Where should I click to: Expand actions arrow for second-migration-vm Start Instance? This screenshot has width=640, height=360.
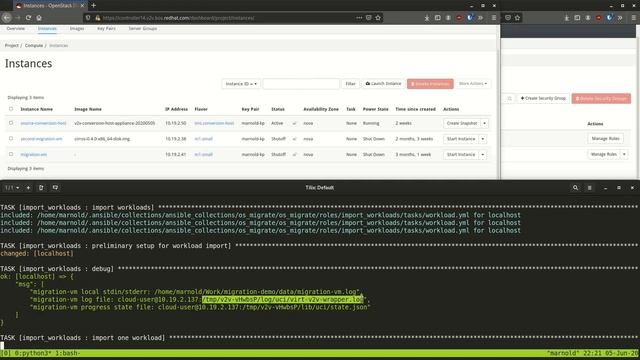point(482,139)
